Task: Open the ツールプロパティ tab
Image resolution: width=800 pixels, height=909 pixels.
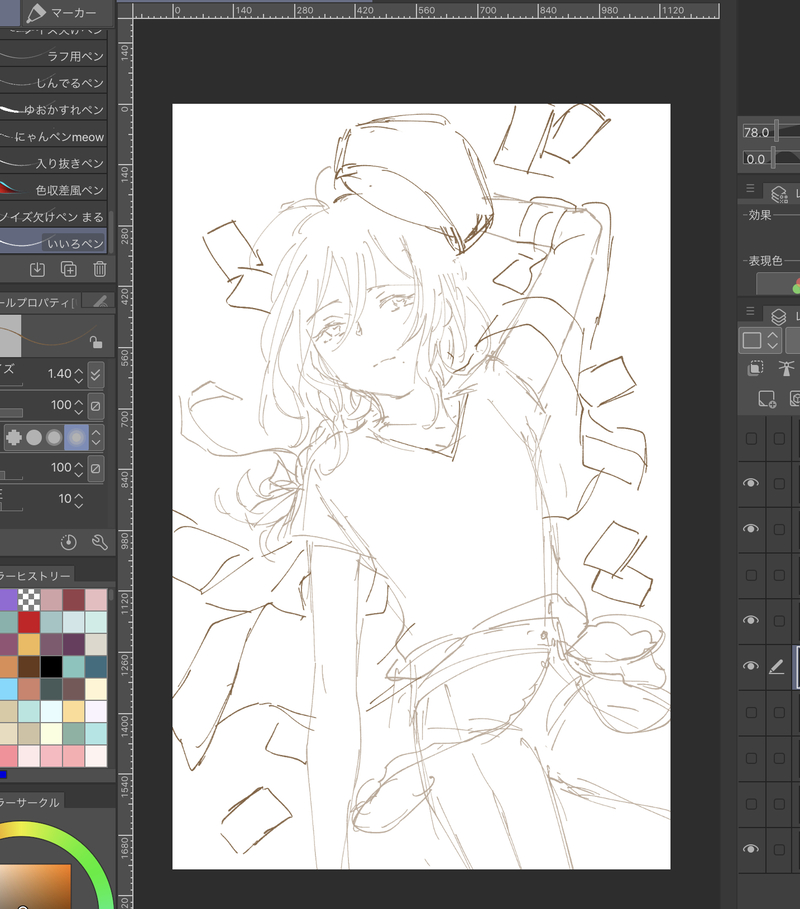Action: tap(39, 302)
